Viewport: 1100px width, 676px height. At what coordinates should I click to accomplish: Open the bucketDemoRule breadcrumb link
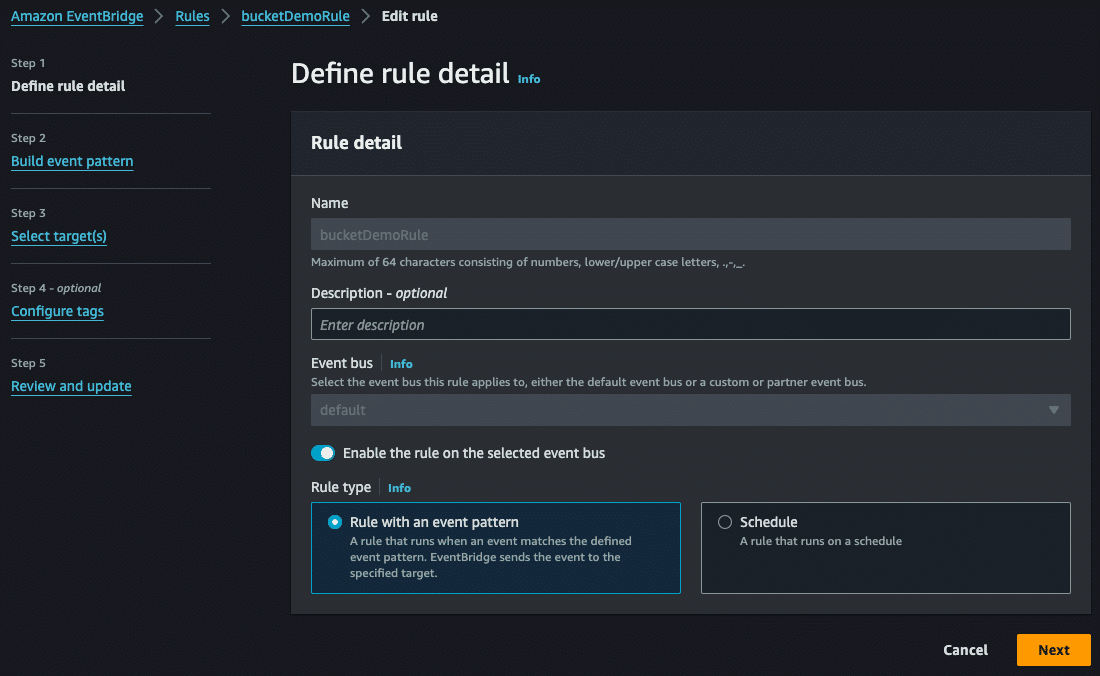coord(295,16)
